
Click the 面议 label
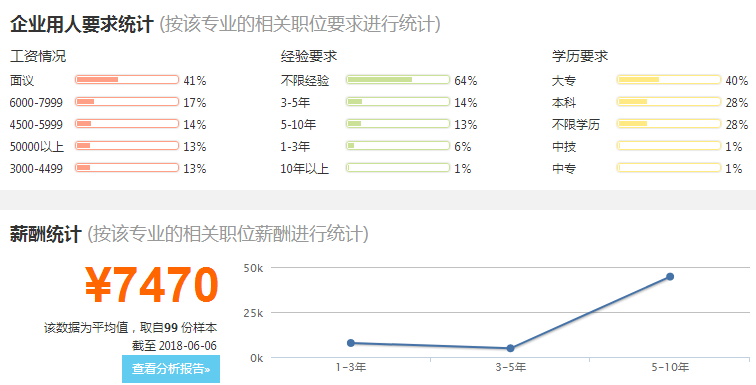pos(22,80)
